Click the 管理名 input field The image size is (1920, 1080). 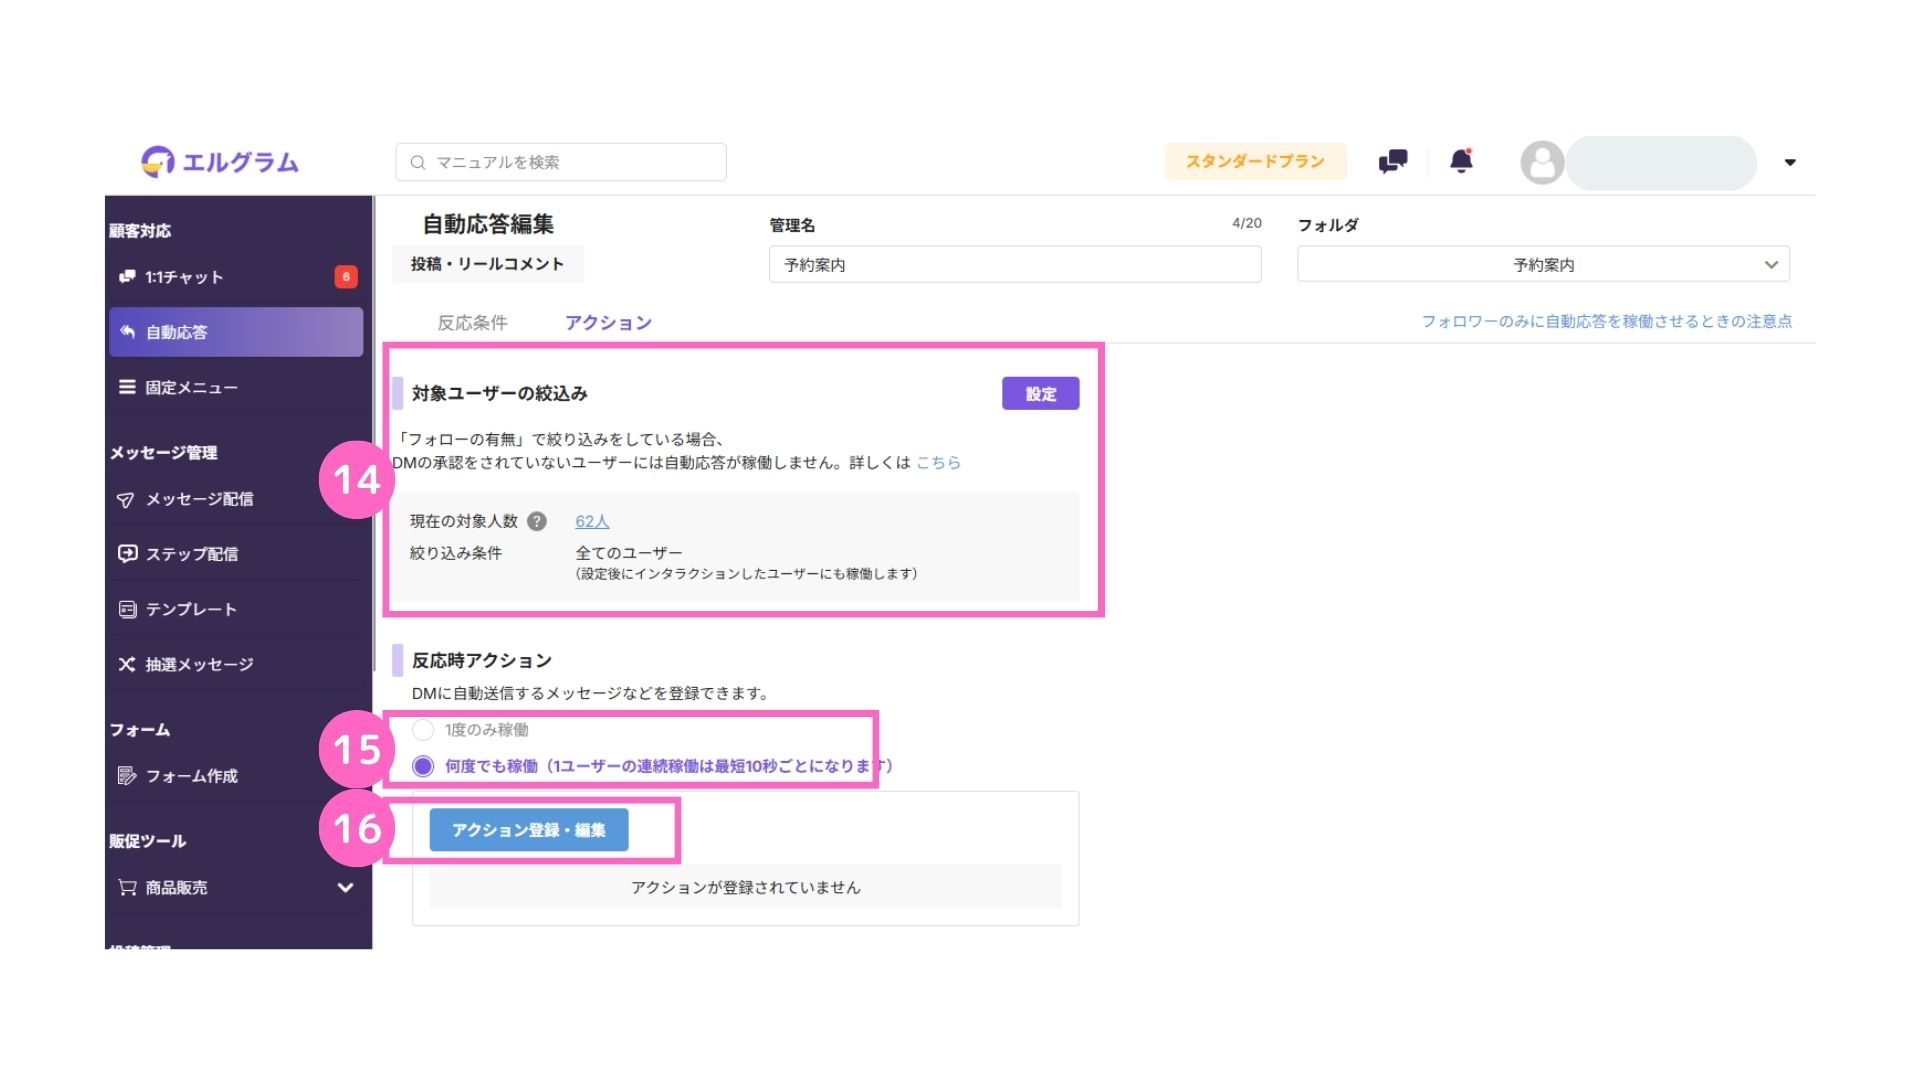click(x=1015, y=265)
